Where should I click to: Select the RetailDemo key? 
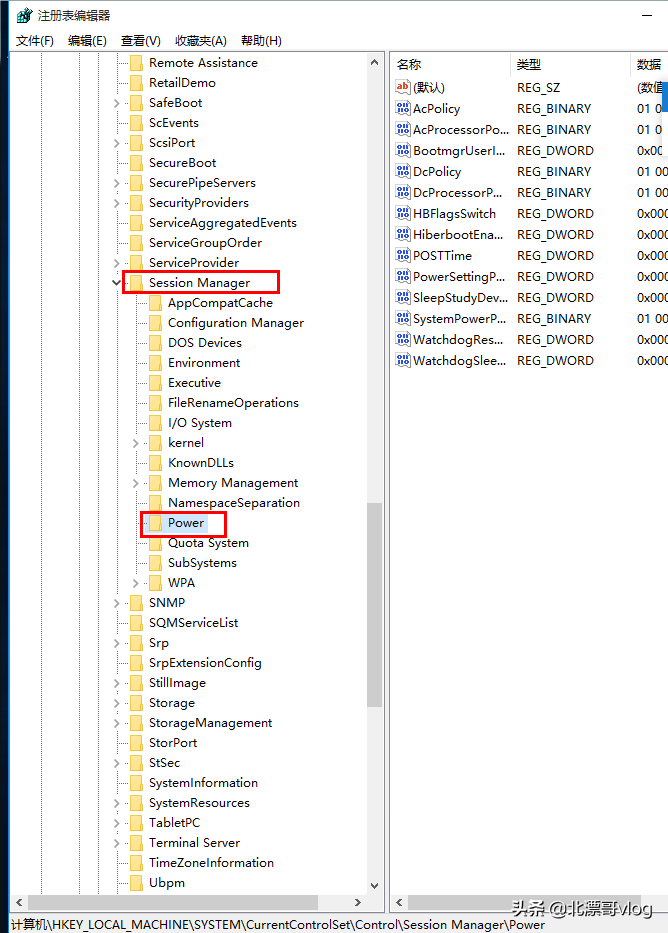click(x=182, y=83)
